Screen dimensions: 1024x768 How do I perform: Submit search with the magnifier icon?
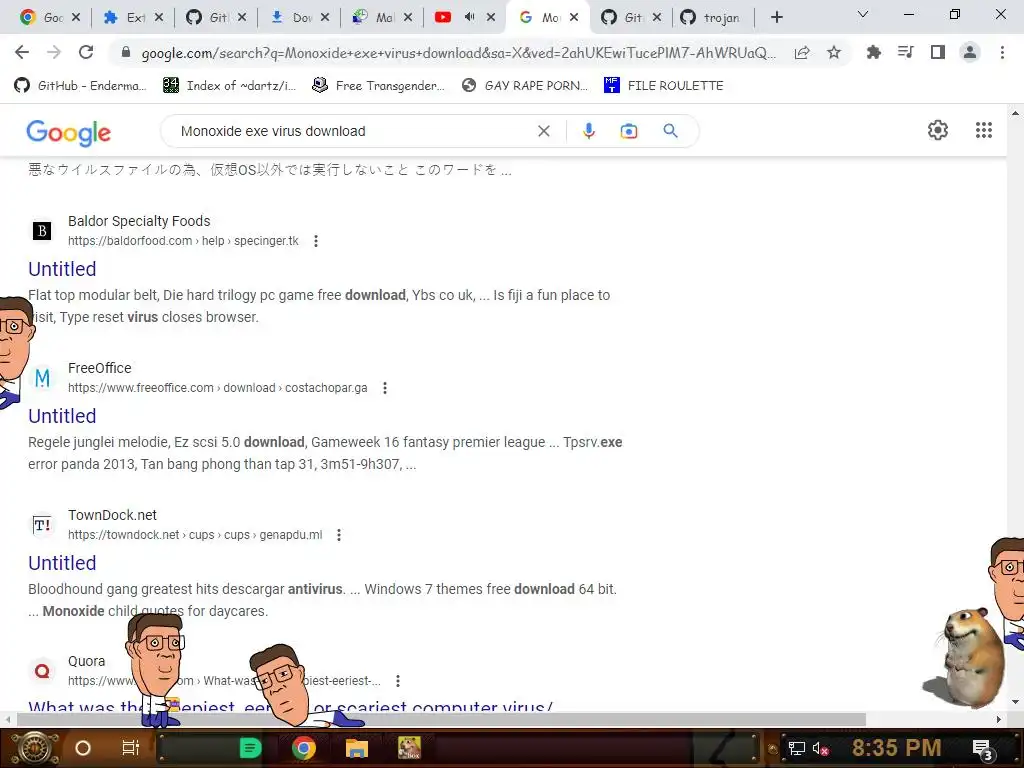pyautogui.click(x=670, y=131)
